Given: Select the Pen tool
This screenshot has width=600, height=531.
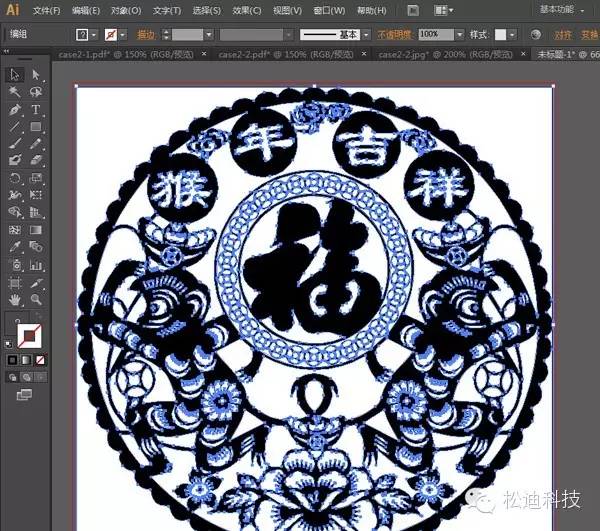Looking at the screenshot, I should point(15,110).
